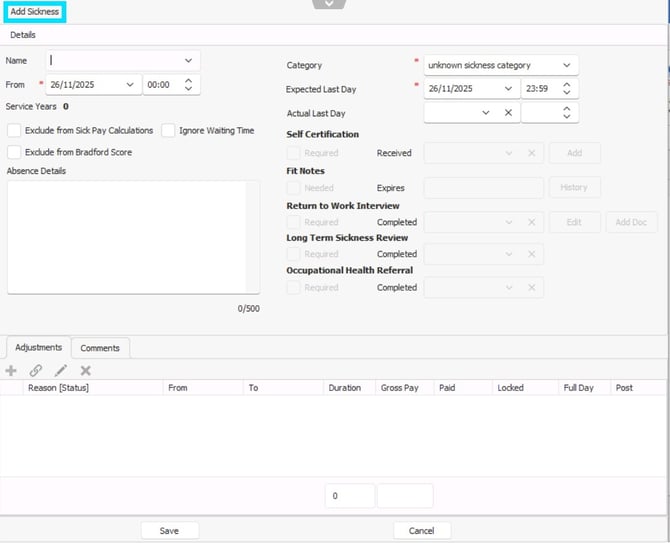Open the Expected Last Day date dropdown
The width and height of the screenshot is (670, 543).
(x=508, y=89)
